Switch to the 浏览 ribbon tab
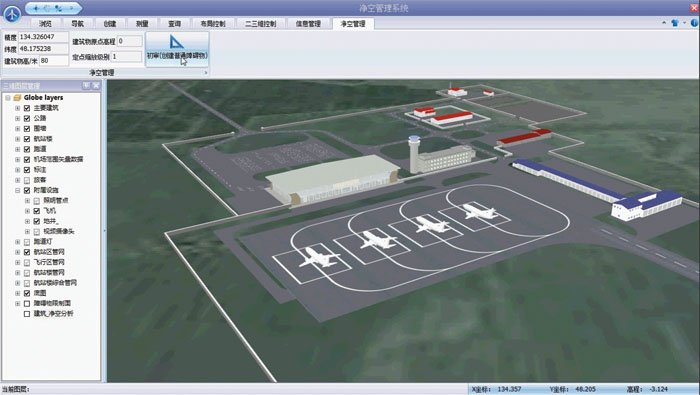Viewport: 700px width, 395px height. 45,24
